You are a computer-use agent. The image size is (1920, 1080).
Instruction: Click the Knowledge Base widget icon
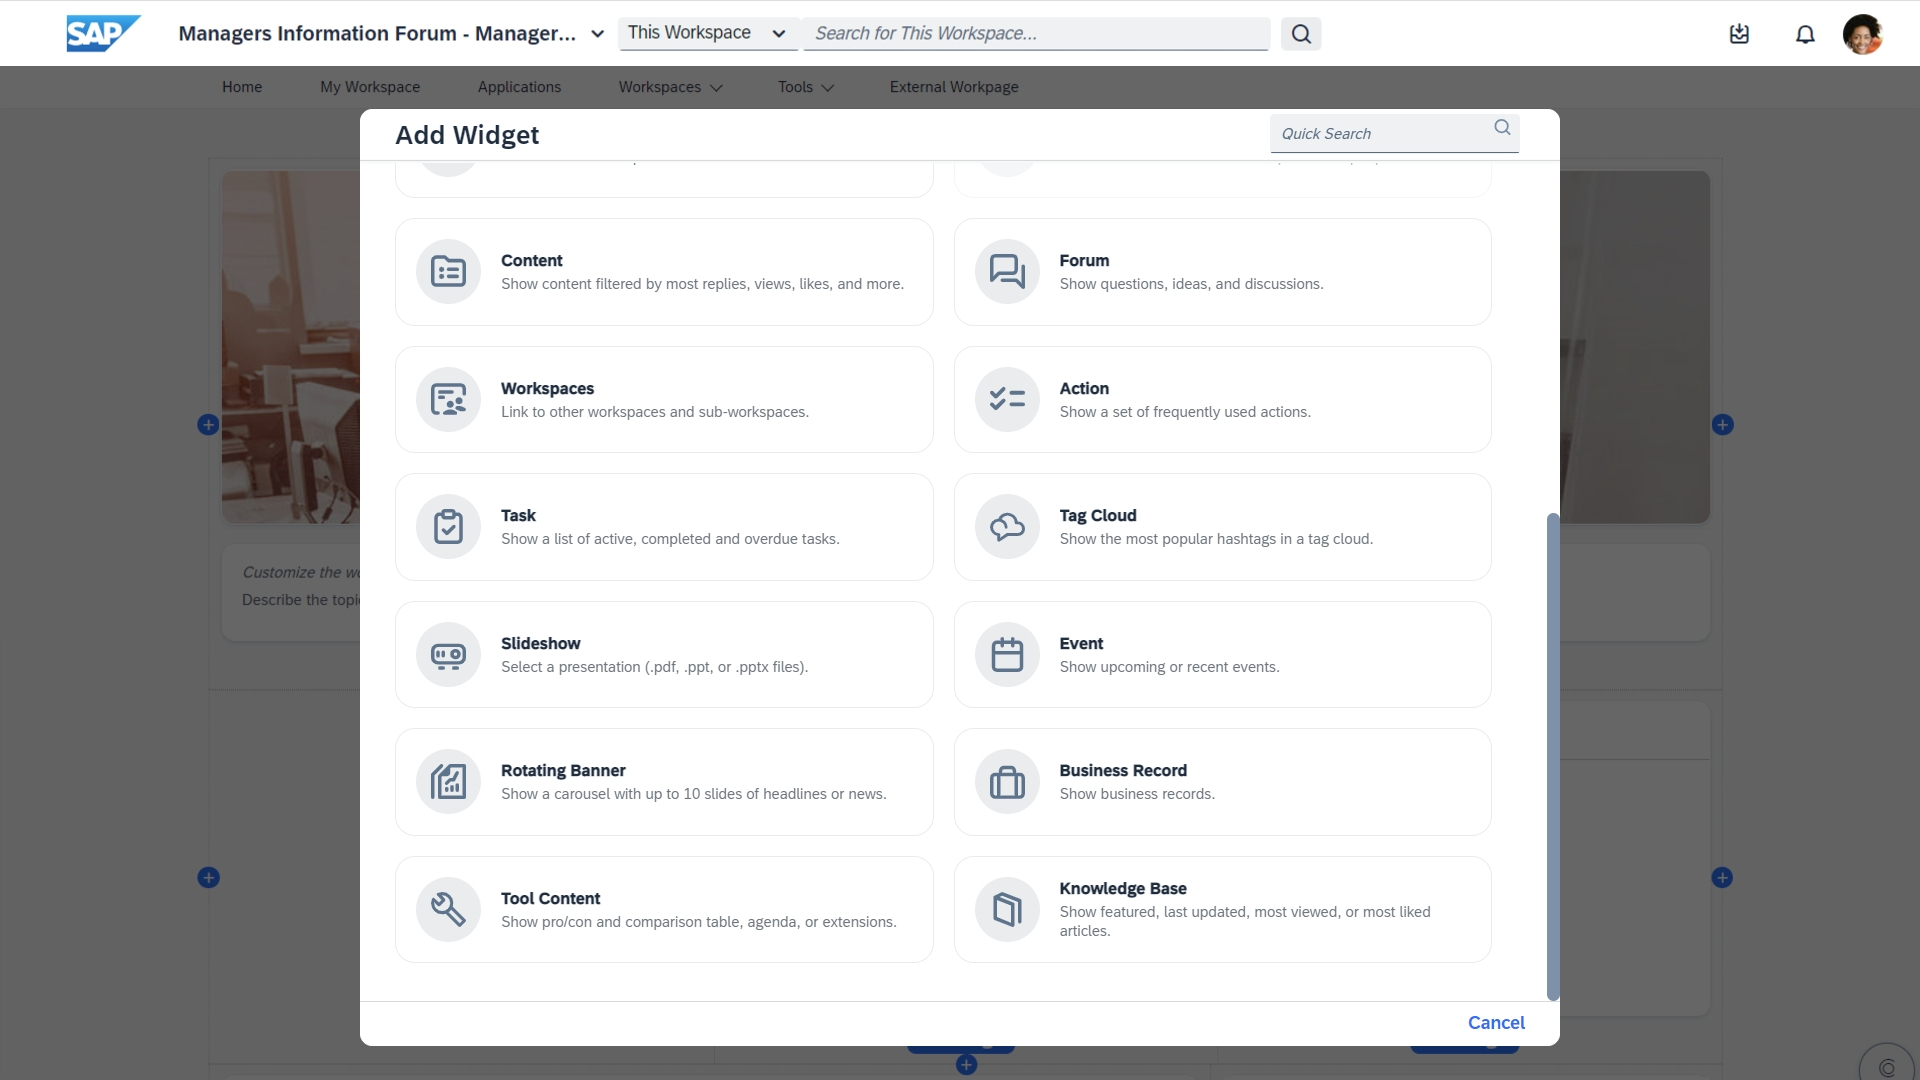click(1007, 909)
